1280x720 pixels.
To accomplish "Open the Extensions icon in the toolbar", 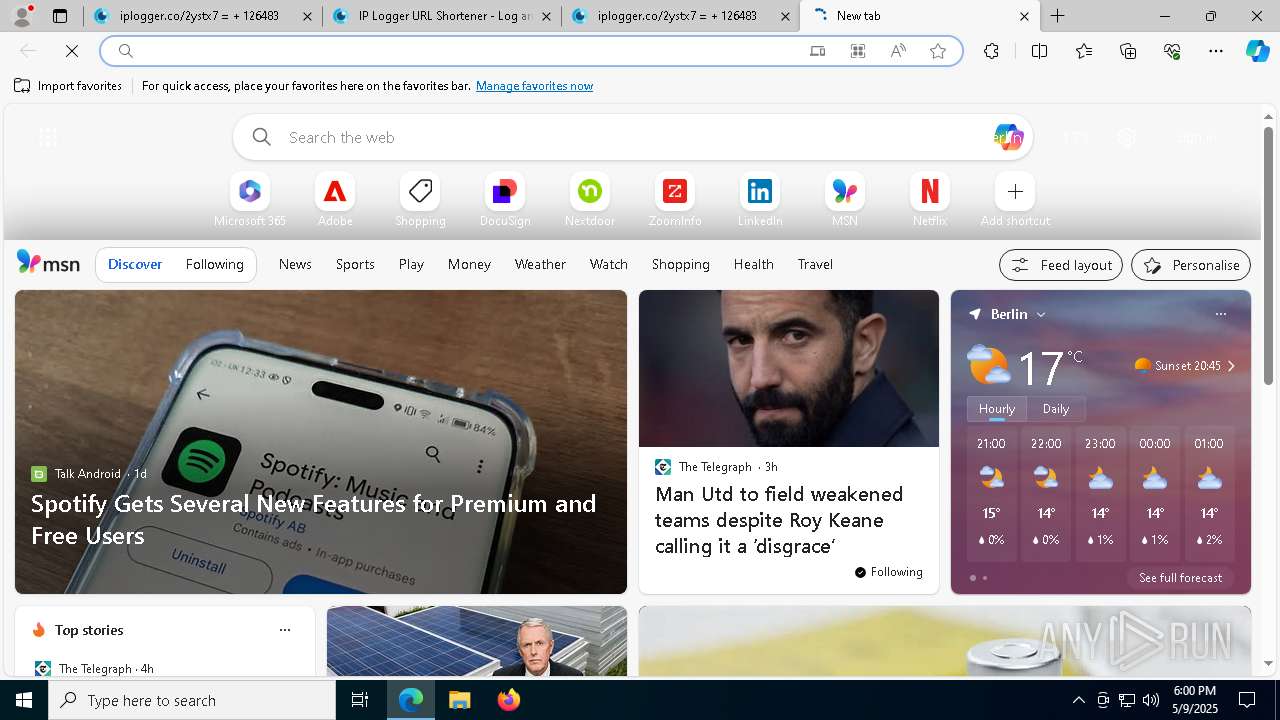I will coord(991,51).
